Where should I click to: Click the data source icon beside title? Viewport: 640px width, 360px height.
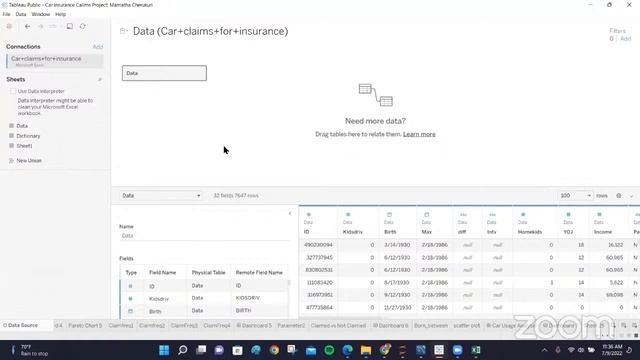123,31
